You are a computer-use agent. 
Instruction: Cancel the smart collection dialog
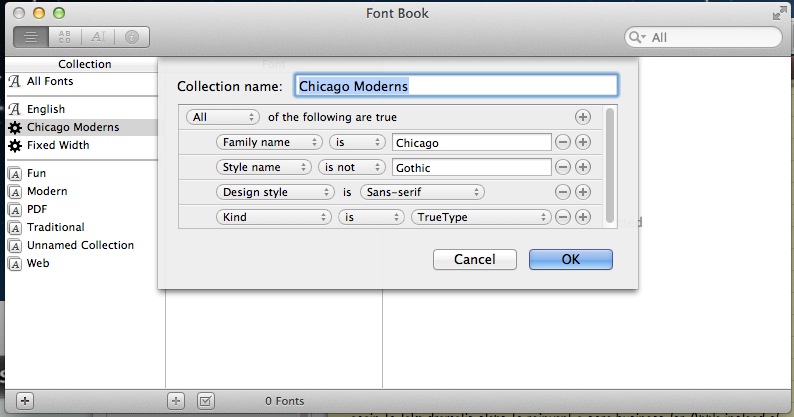[474, 259]
